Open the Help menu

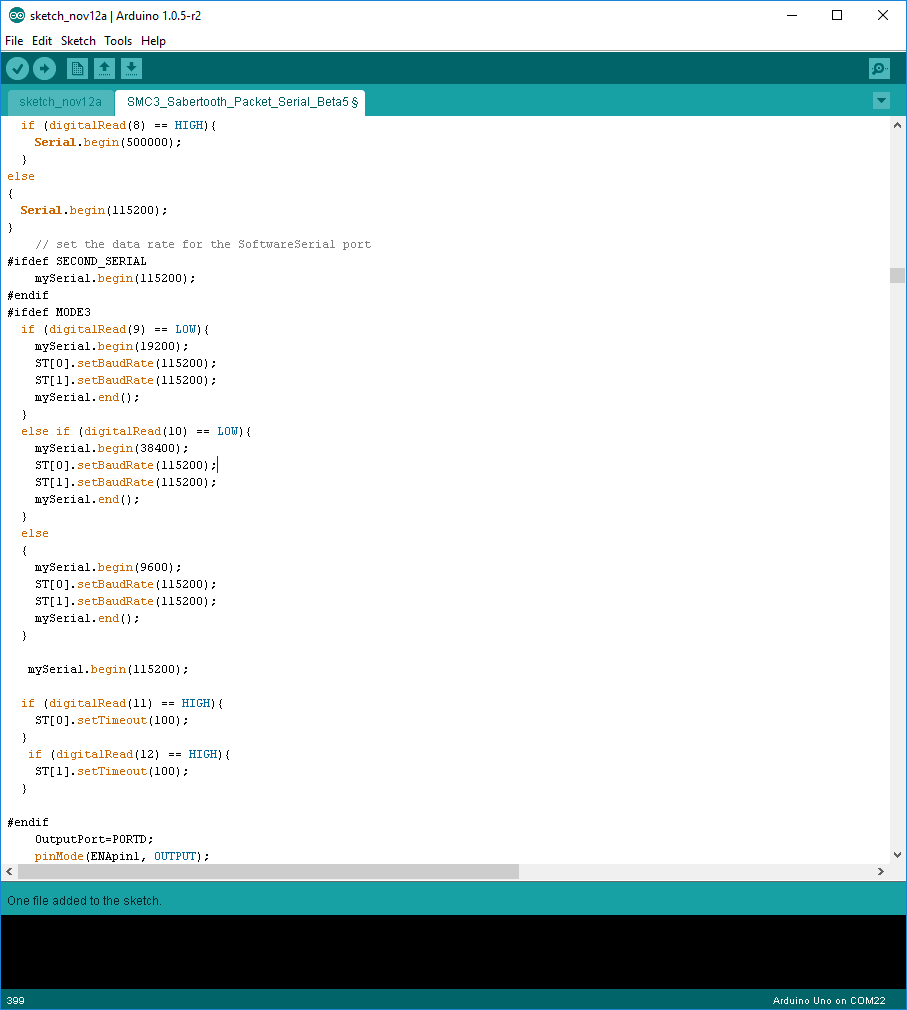tap(153, 41)
